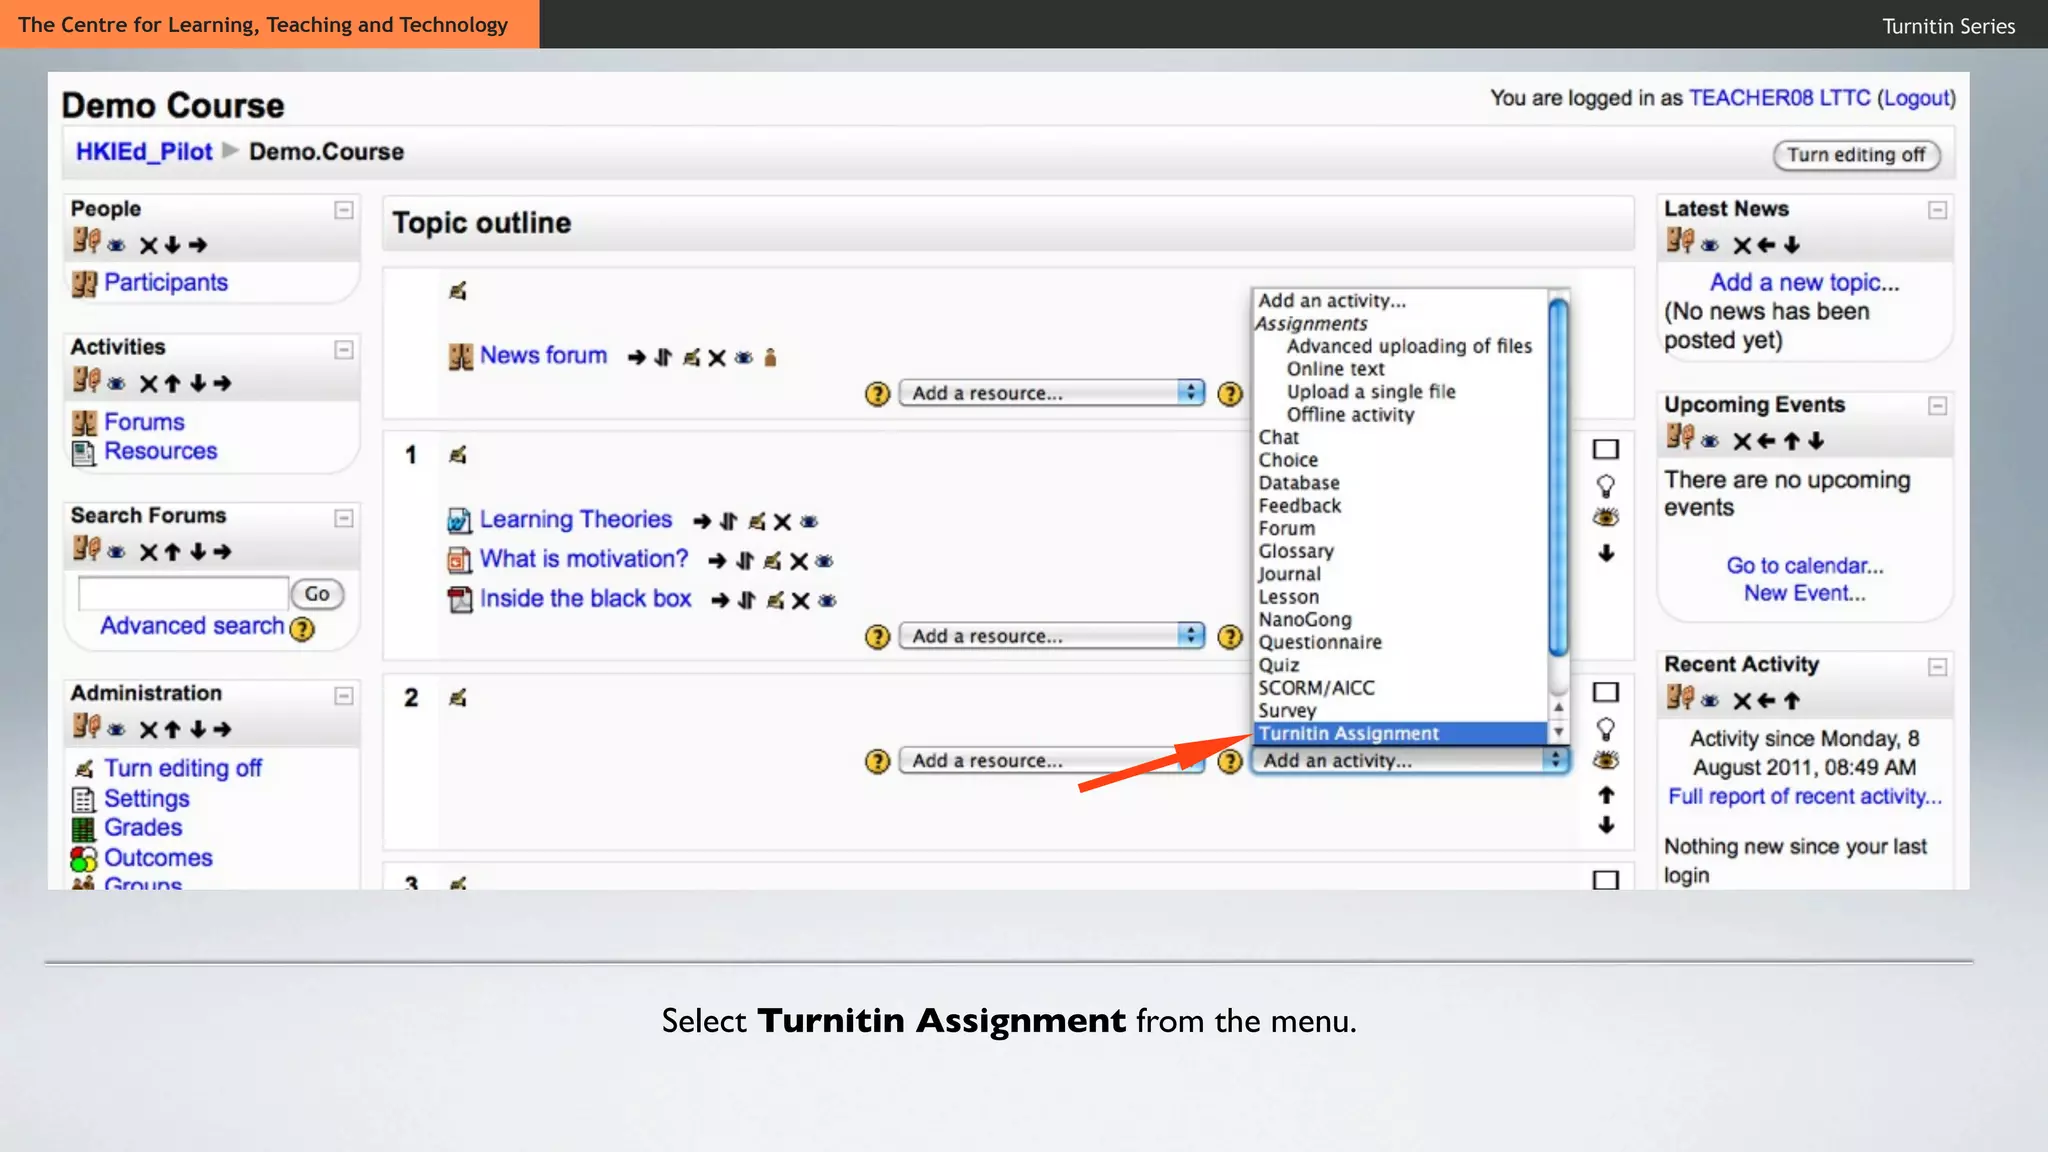Click the update icon for Learning Theories
The height and width of the screenshot is (1152, 2048).
tap(757, 522)
